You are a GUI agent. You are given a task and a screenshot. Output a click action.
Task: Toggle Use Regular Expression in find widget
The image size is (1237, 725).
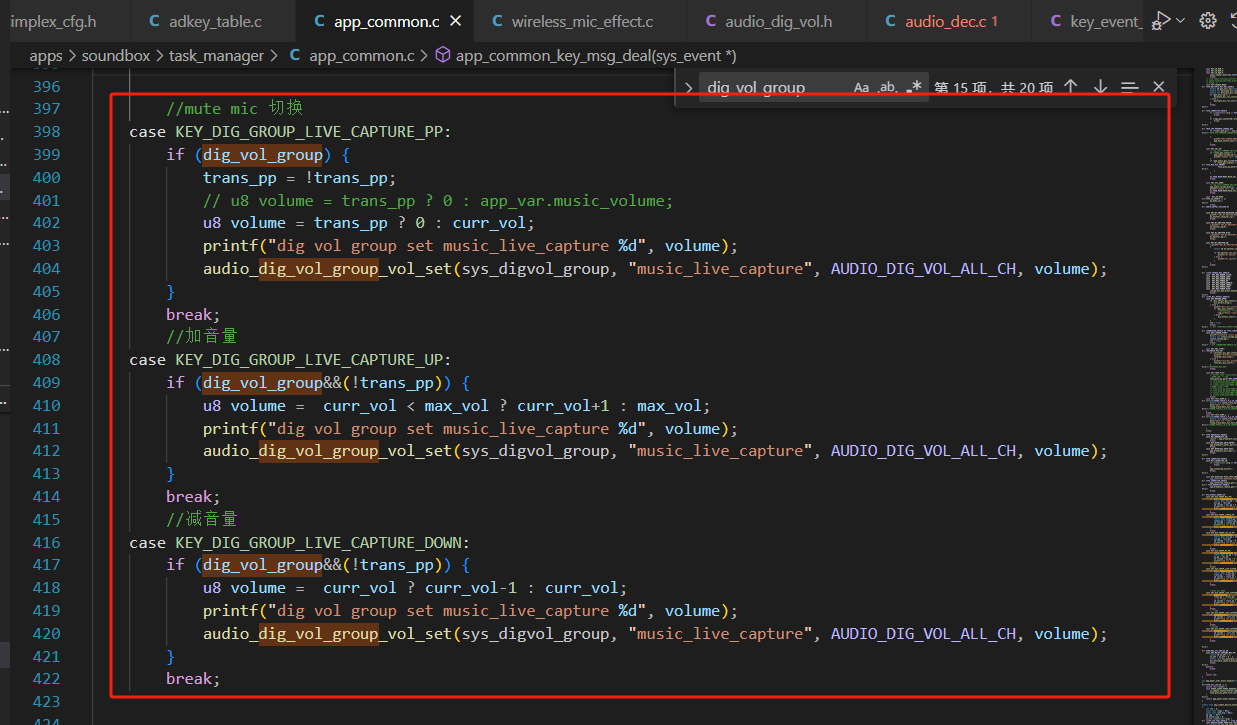click(913, 88)
